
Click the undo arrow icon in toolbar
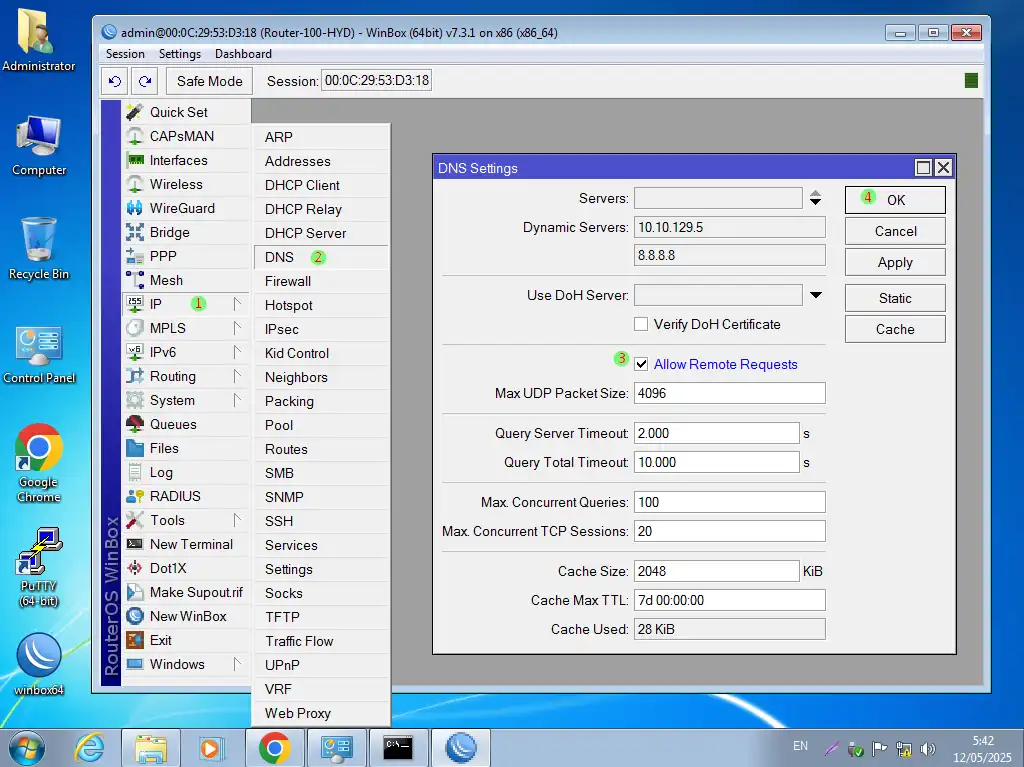(115, 81)
